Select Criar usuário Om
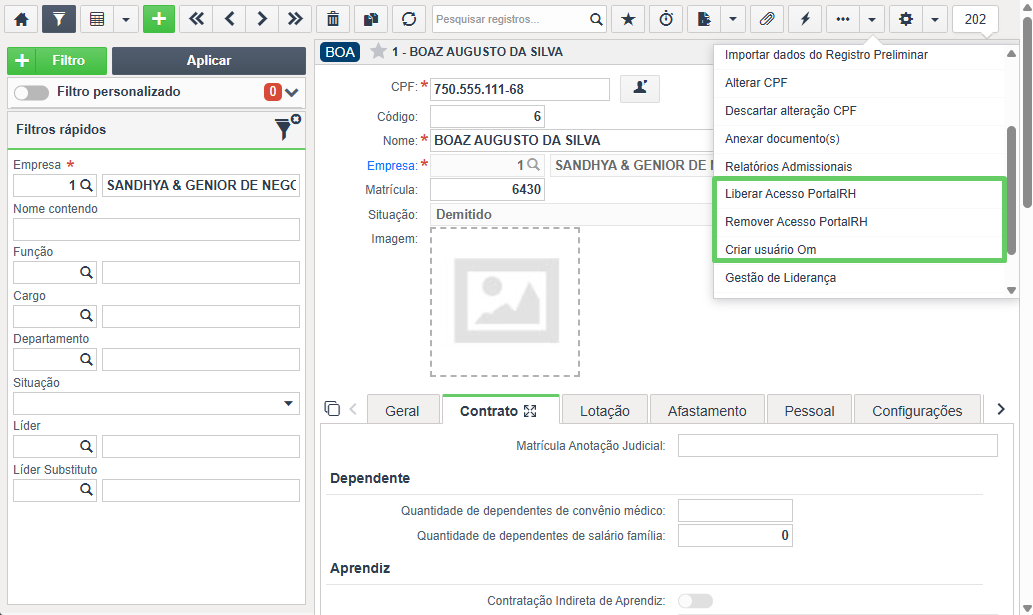Image resolution: width=1033 pixels, height=615 pixels. click(770, 250)
